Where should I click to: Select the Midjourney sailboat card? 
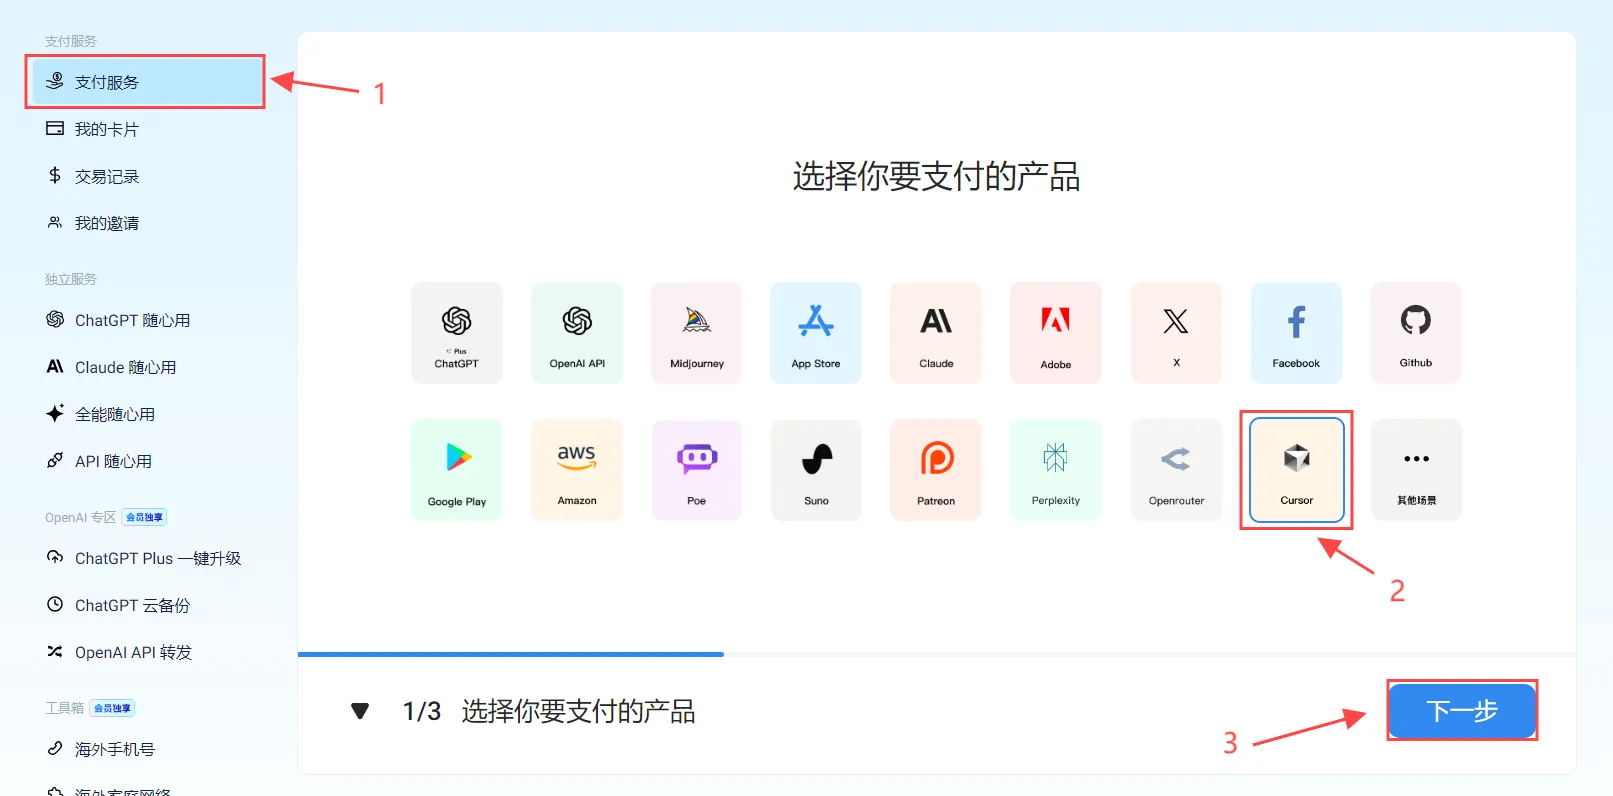pyautogui.click(x=697, y=333)
